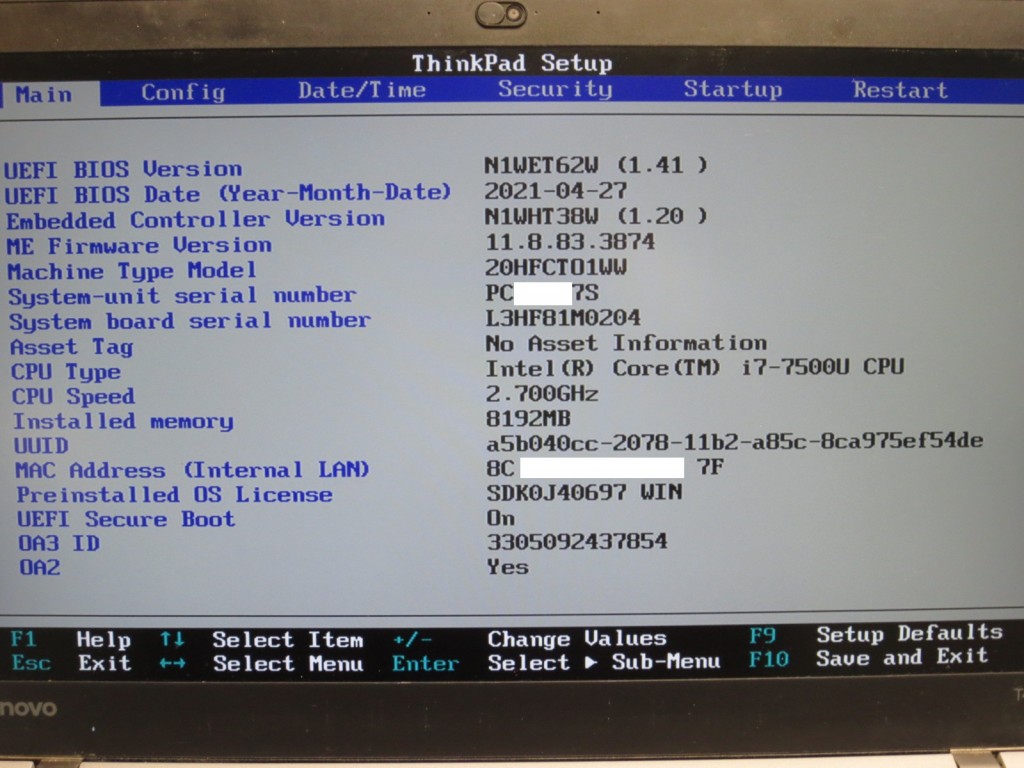Click board serial L3HF81M0204
The image size is (1024, 768).
pyautogui.click(x=563, y=318)
